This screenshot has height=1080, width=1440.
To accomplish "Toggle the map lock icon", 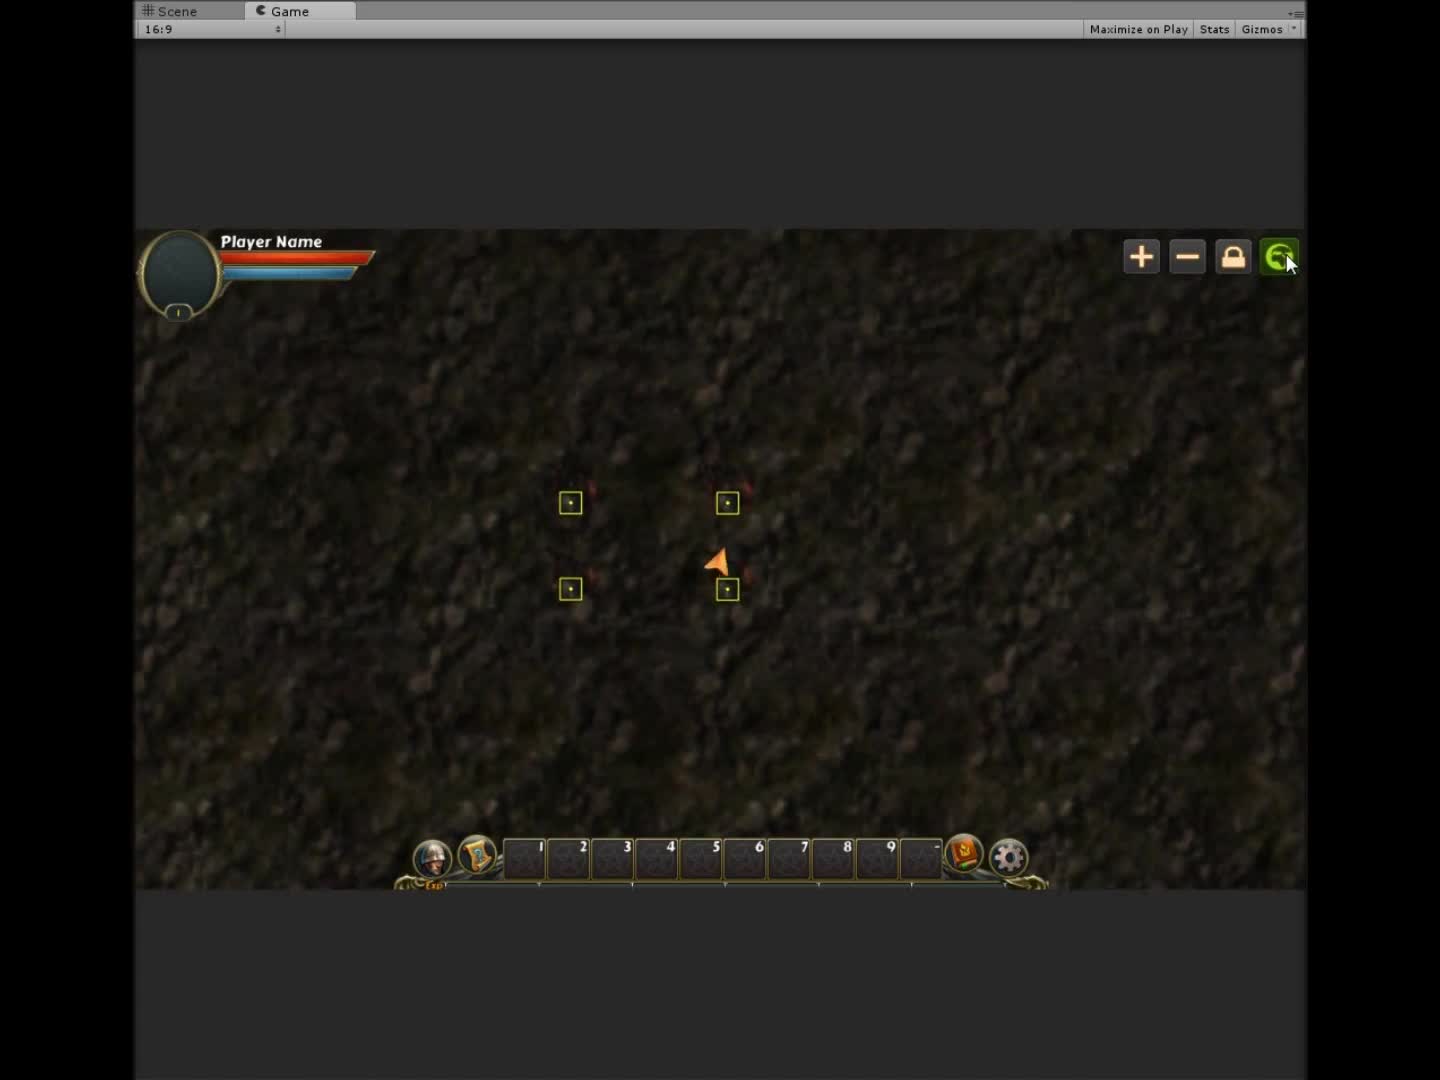I will (1233, 257).
